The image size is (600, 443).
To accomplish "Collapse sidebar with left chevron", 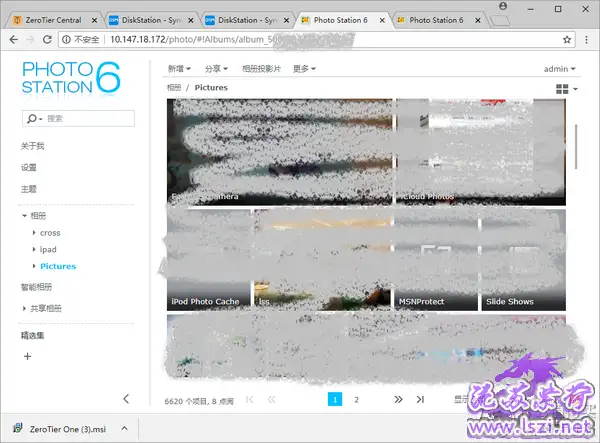I will click(x=126, y=399).
